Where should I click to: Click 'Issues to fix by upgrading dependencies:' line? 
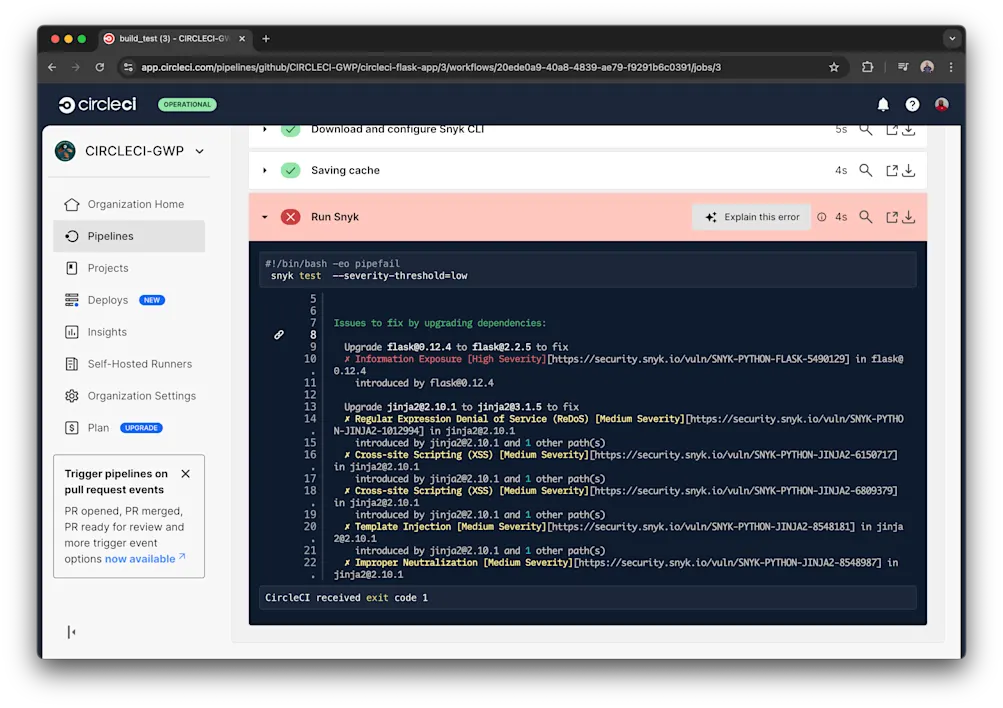click(x=439, y=323)
